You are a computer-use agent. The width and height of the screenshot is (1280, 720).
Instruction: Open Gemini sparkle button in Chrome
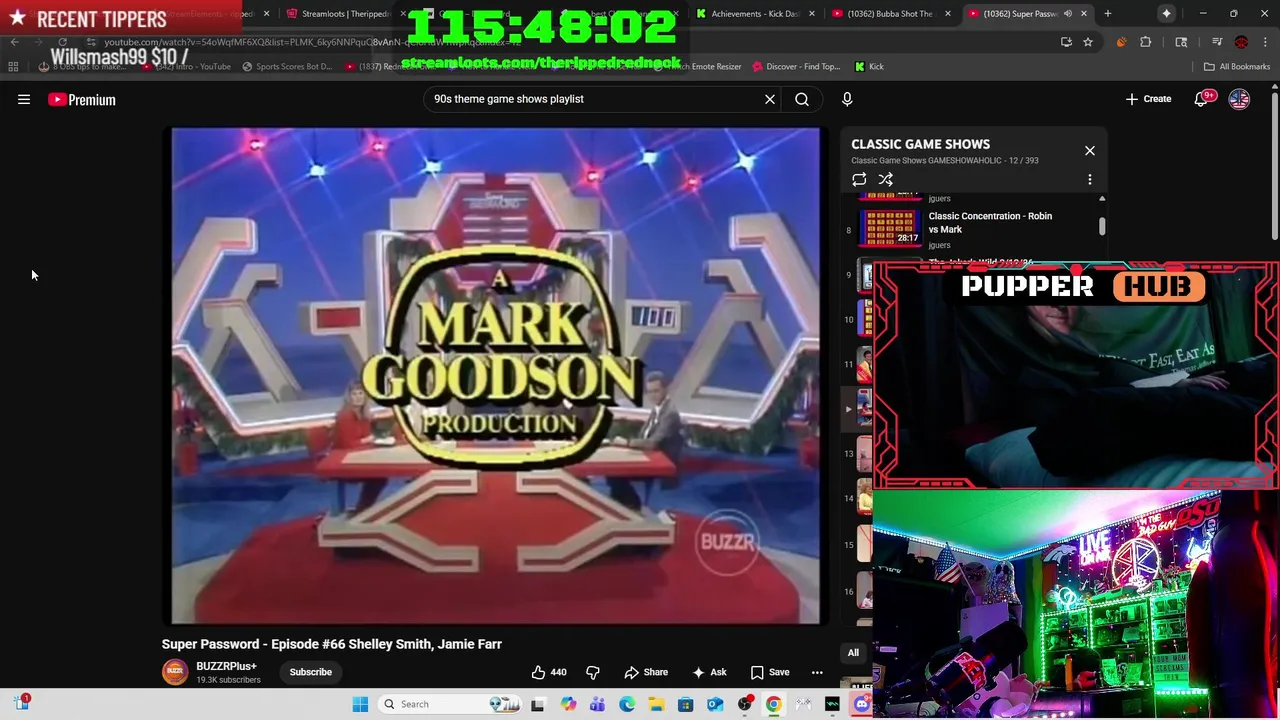pyautogui.click(x=1166, y=14)
